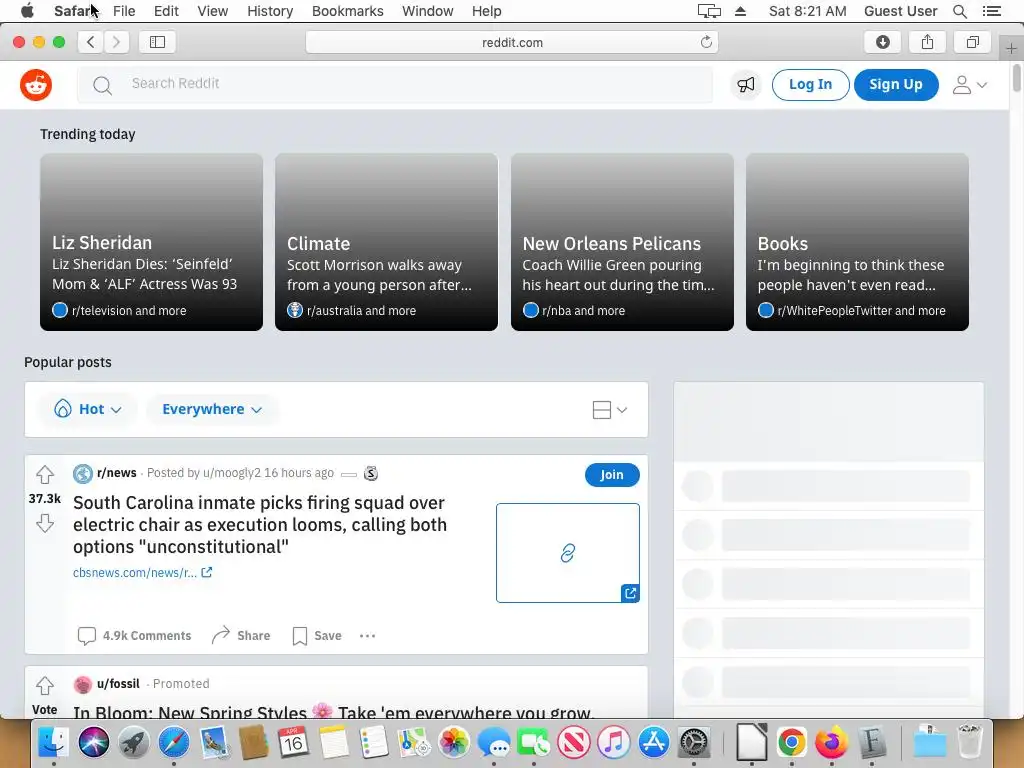Open the Help menu
Screen dimensions: 1024x768
pos(487,11)
